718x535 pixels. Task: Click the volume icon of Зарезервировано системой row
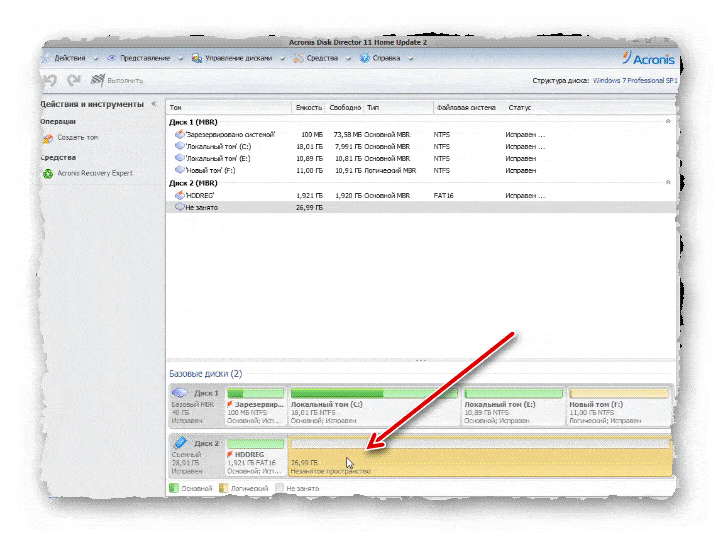(180, 134)
